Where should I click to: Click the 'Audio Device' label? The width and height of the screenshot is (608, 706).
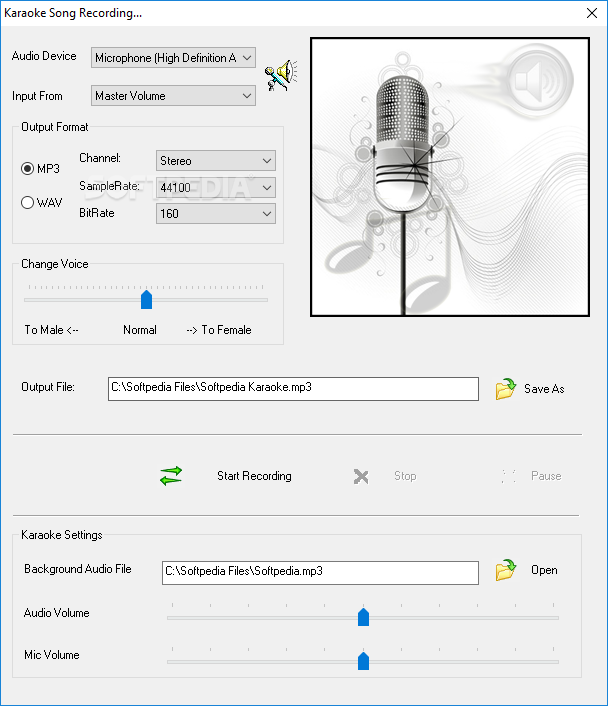point(44,56)
